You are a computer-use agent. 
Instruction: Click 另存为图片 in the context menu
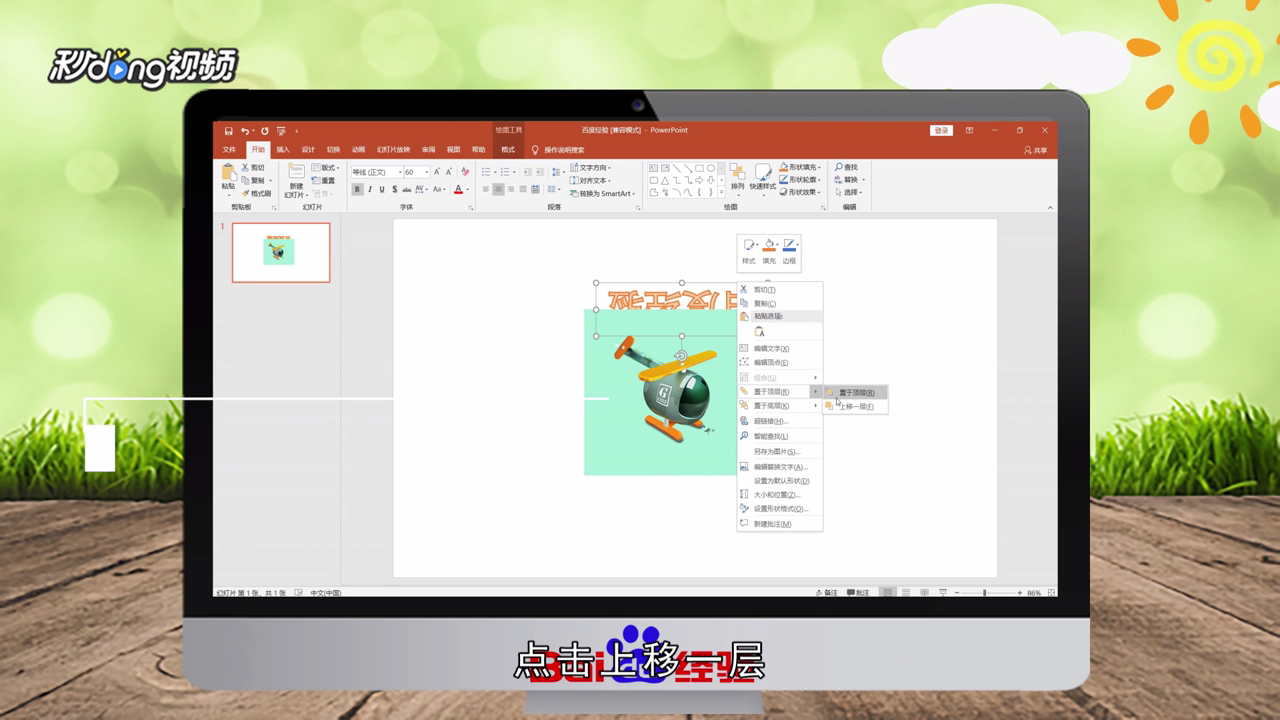tap(780, 451)
